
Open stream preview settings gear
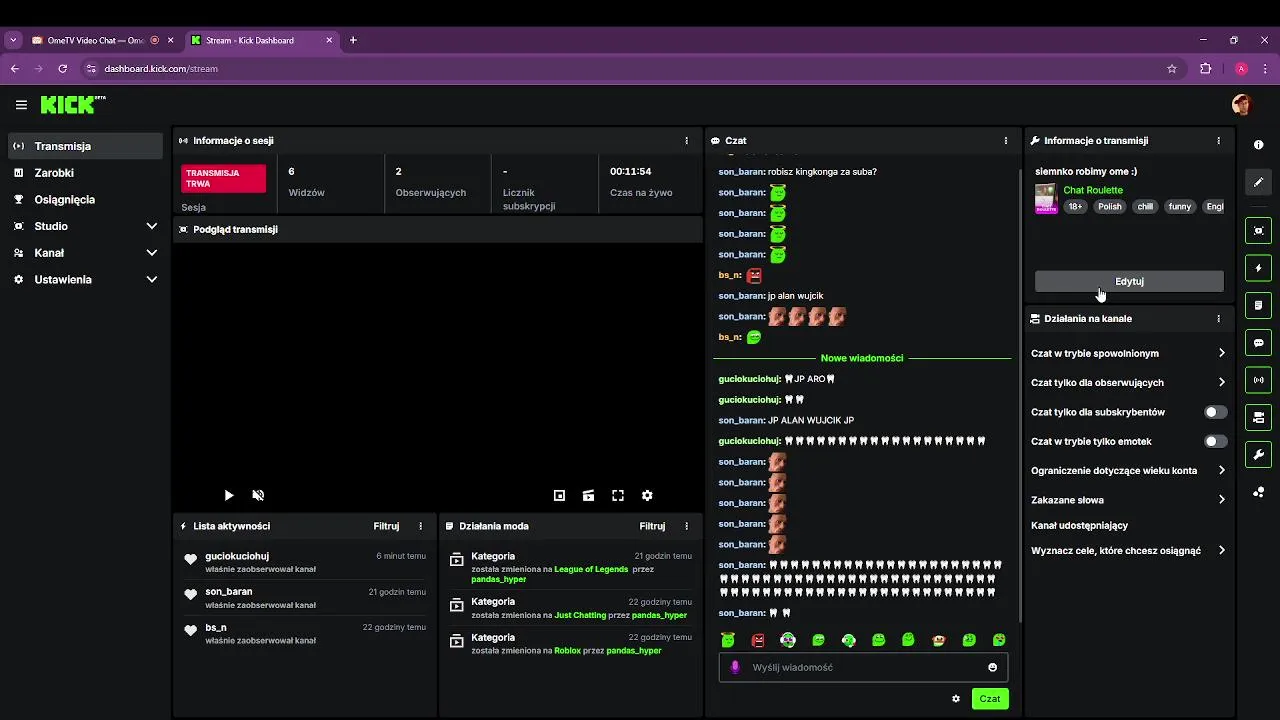tap(647, 495)
